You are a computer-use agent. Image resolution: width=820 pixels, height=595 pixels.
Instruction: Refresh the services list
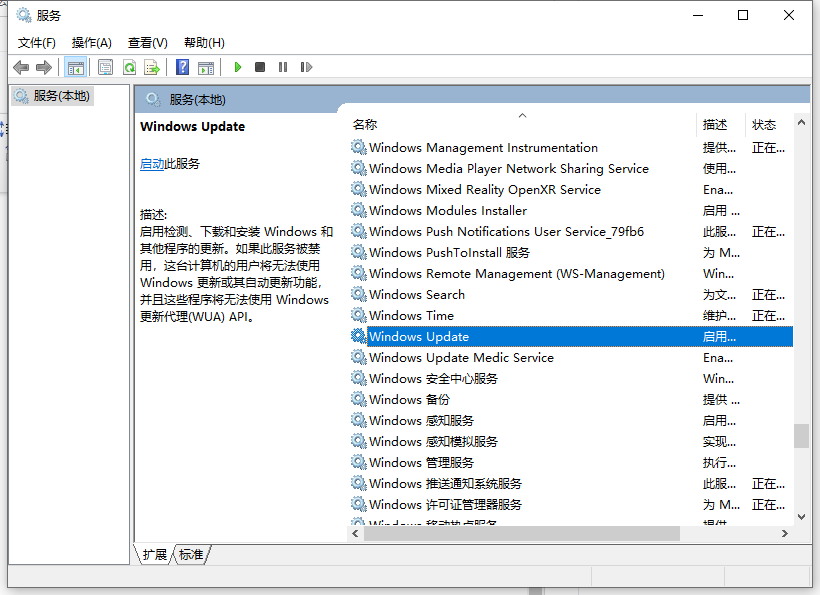pos(129,66)
